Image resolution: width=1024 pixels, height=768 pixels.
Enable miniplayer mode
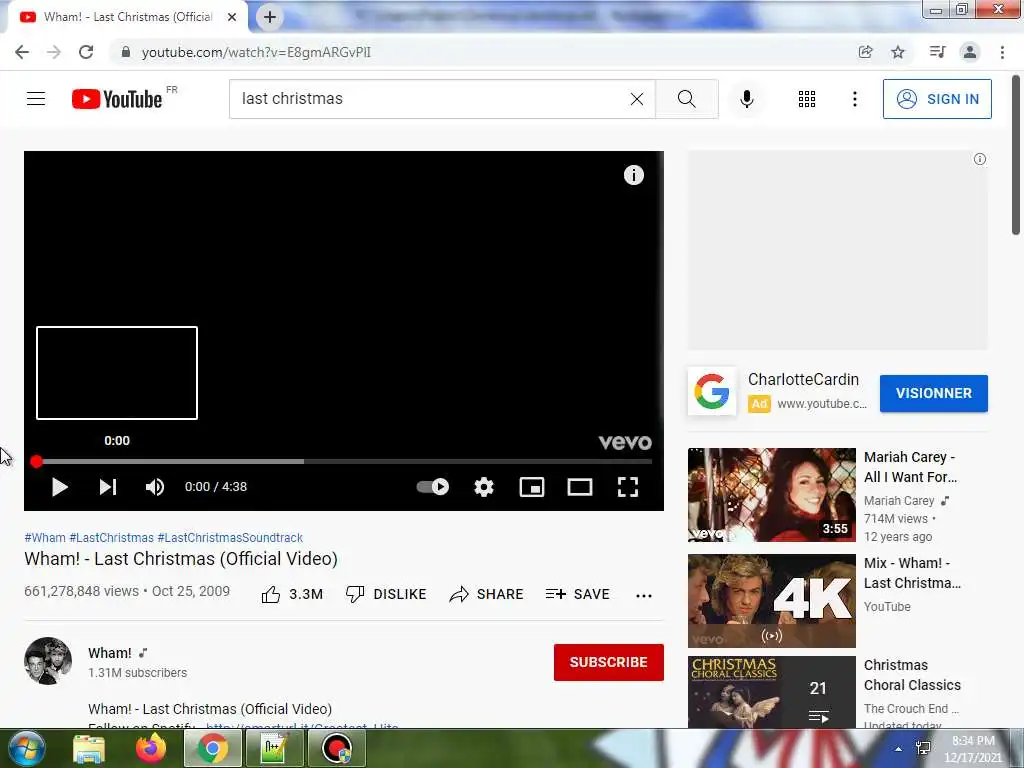click(532, 487)
